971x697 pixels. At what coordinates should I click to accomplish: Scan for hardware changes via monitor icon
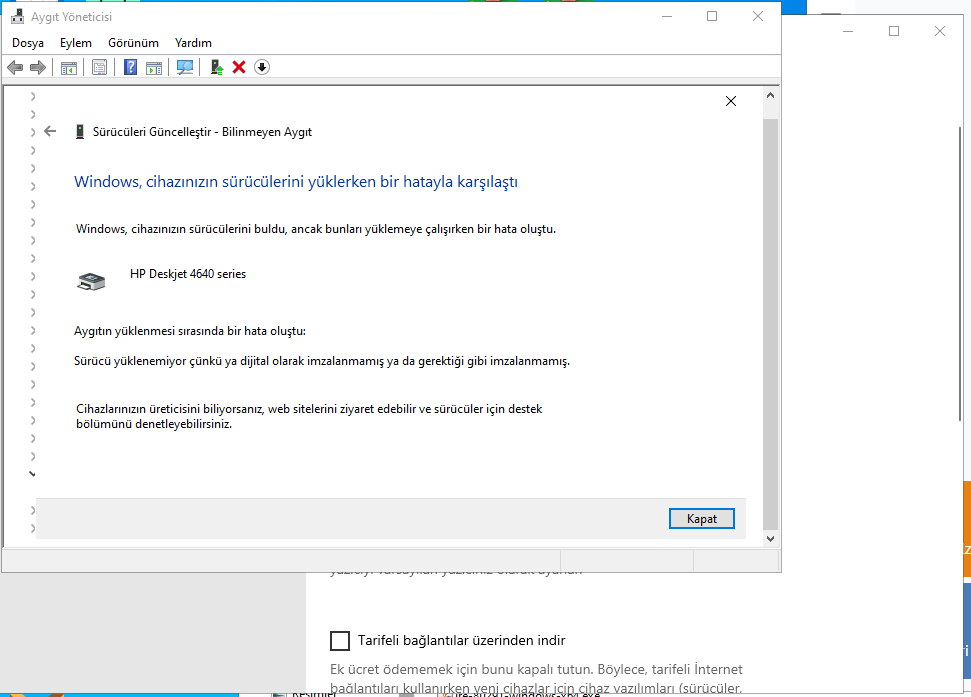(185, 67)
